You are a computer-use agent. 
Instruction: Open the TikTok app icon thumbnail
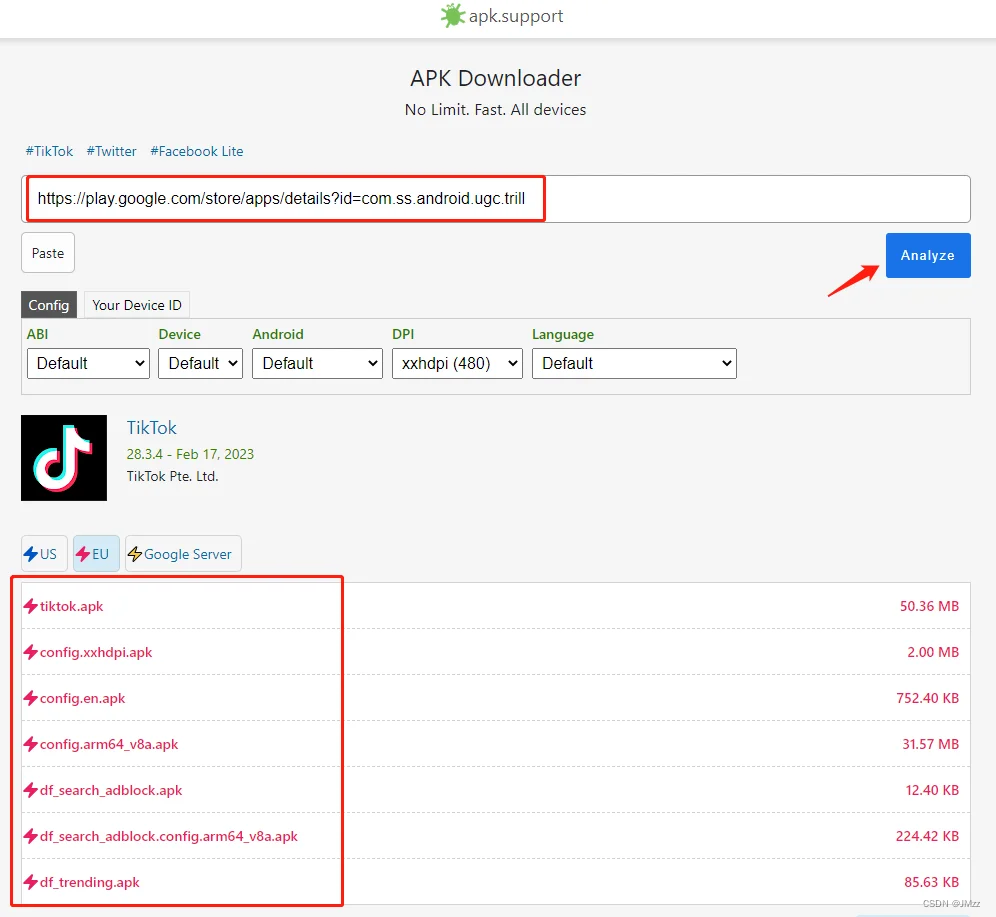(x=64, y=458)
